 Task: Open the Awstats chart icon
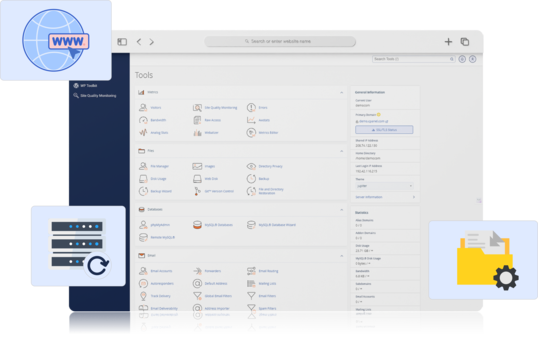click(x=251, y=120)
